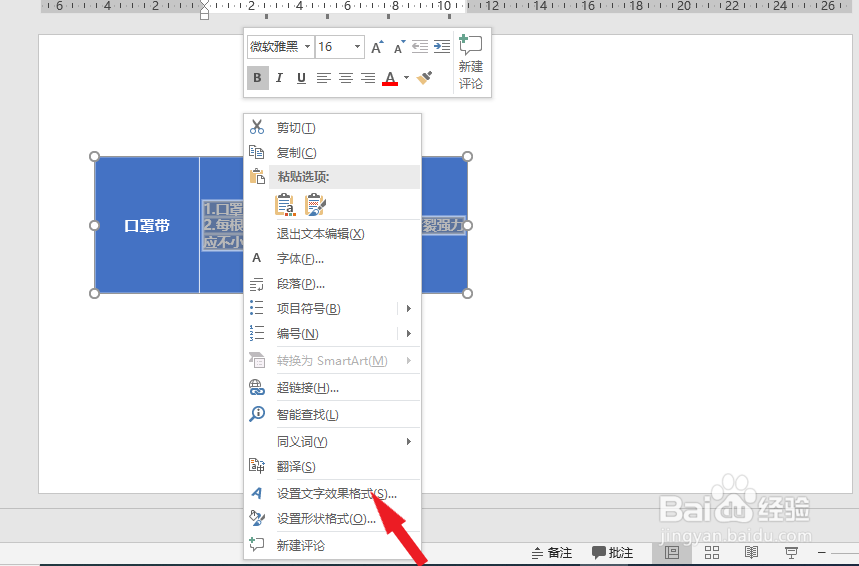Decrease list indent level
The width and height of the screenshot is (859, 566).
click(x=420, y=47)
